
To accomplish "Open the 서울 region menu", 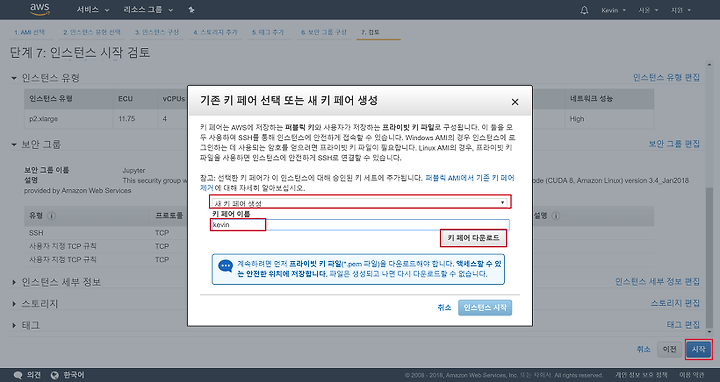I will 648,10.
